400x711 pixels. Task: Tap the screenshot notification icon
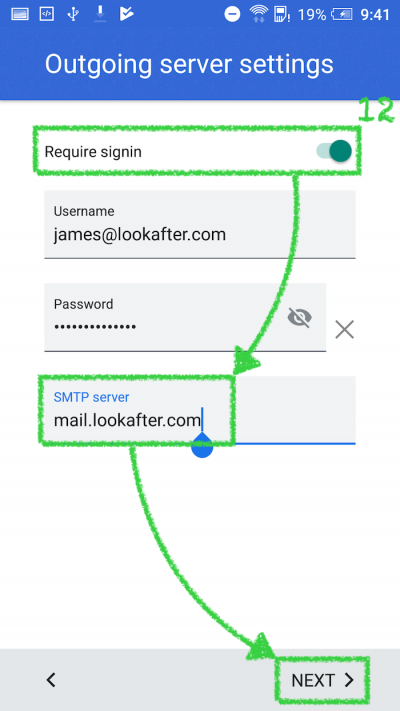tap(20, 15)
